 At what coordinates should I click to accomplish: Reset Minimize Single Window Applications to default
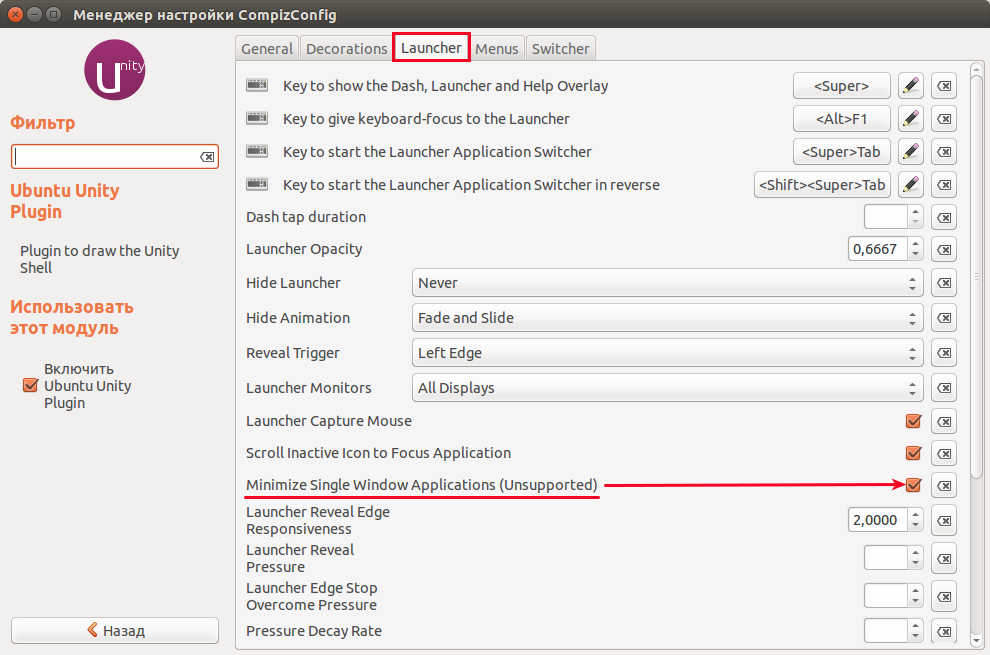click(x=944, y=486)
